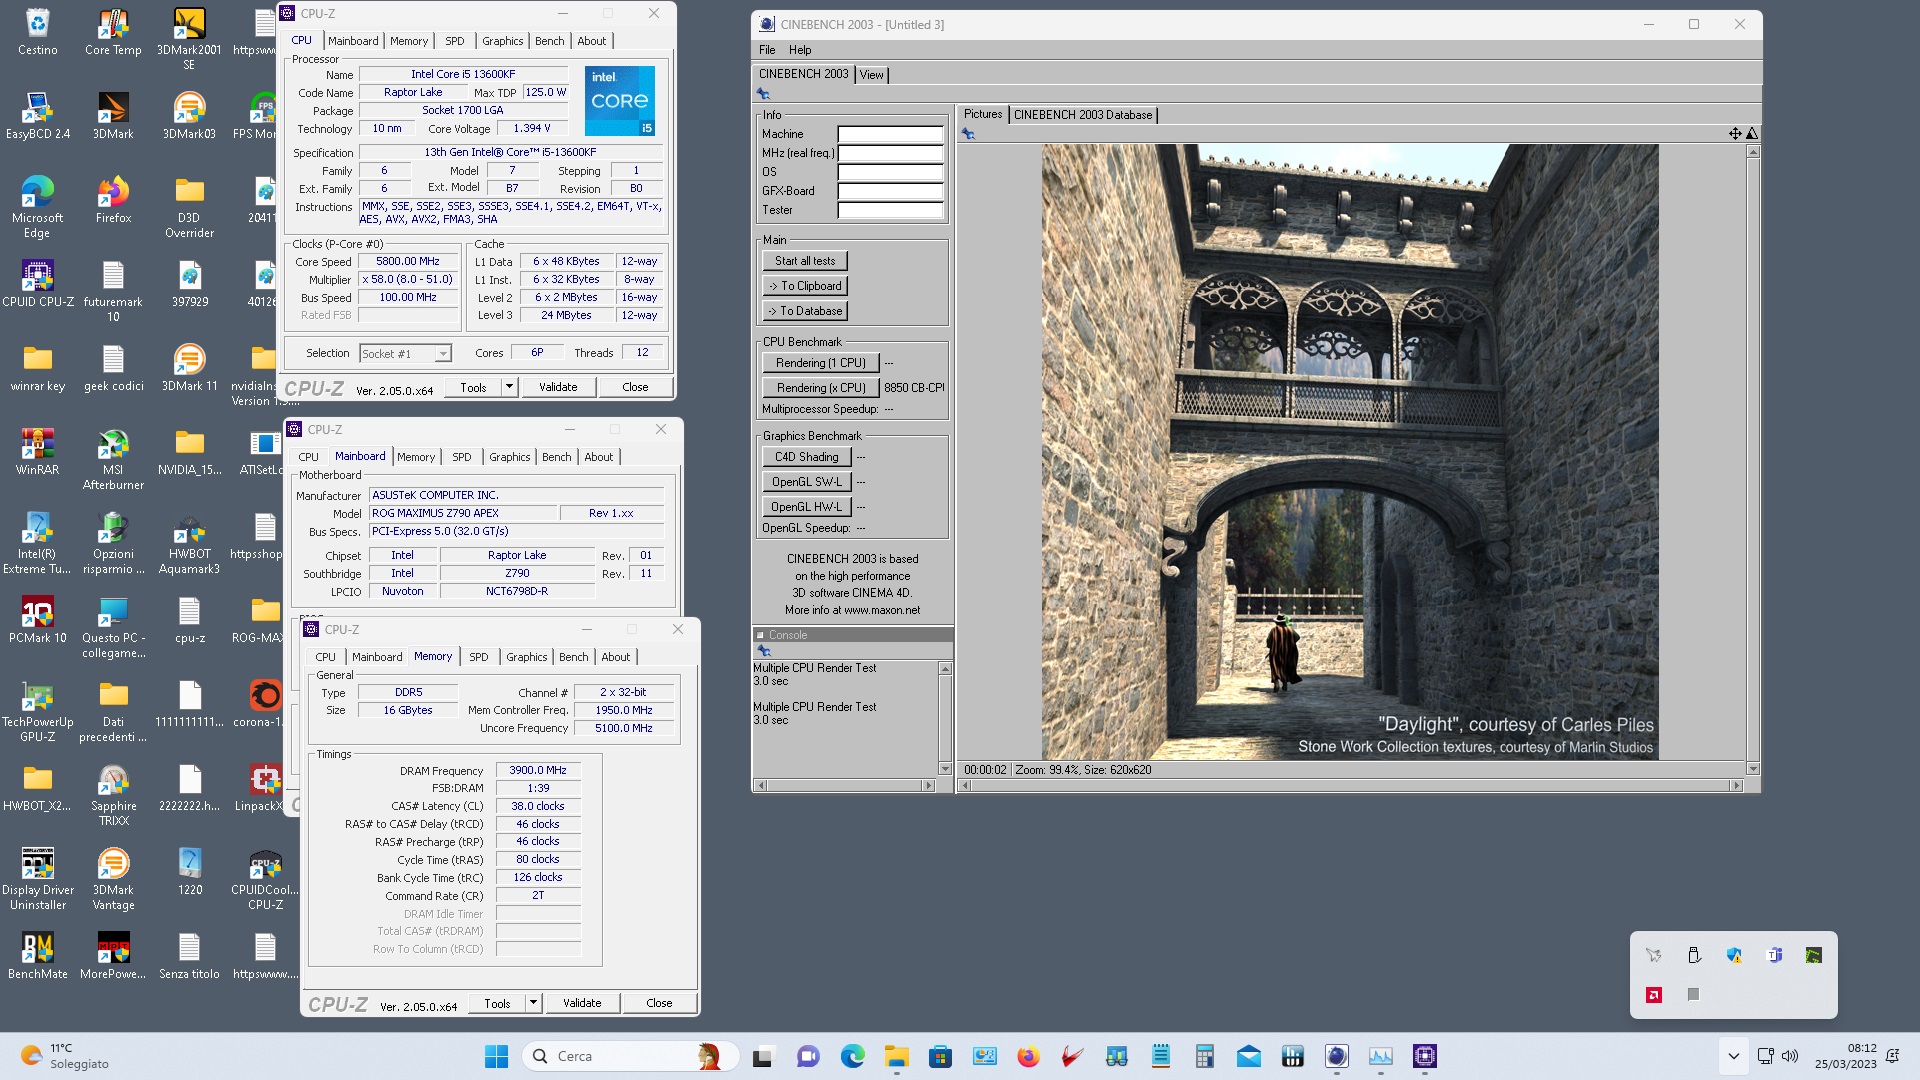
Task: Click the taskbar Cerca search box
Action: [630, 1056]
